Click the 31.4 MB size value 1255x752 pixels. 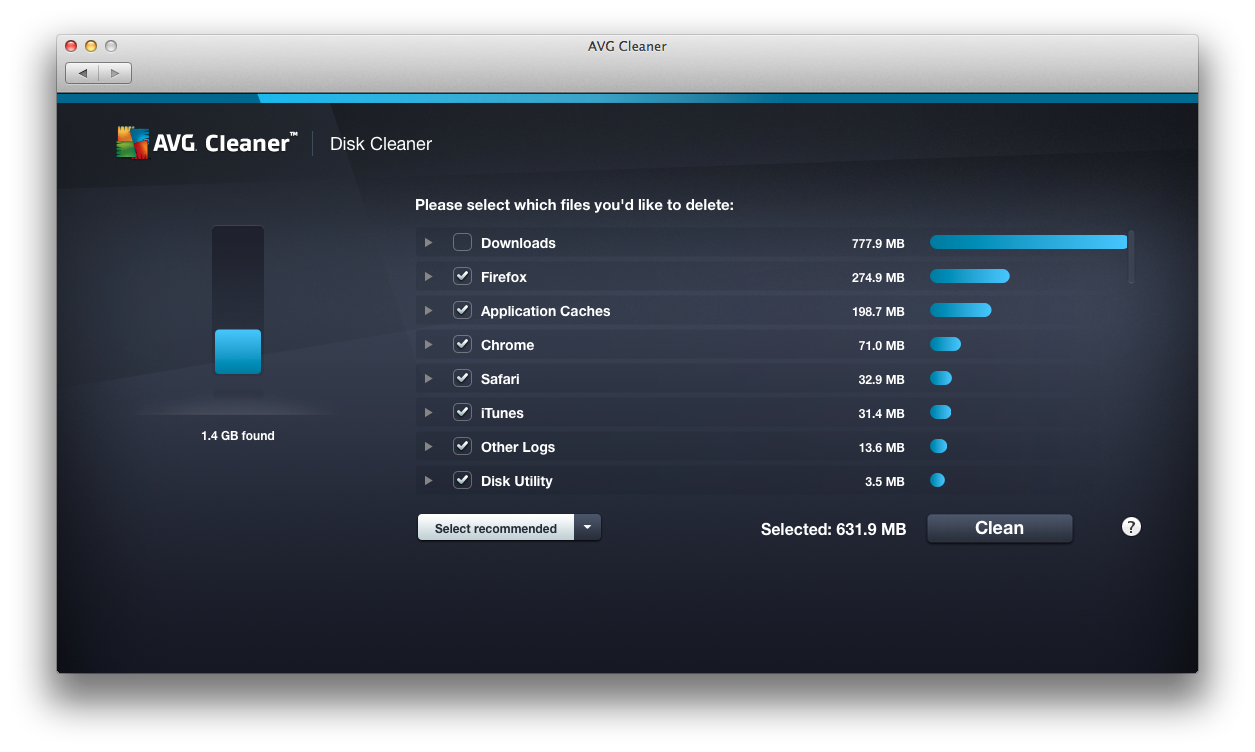pyautogui.click(x=881, y=414)
